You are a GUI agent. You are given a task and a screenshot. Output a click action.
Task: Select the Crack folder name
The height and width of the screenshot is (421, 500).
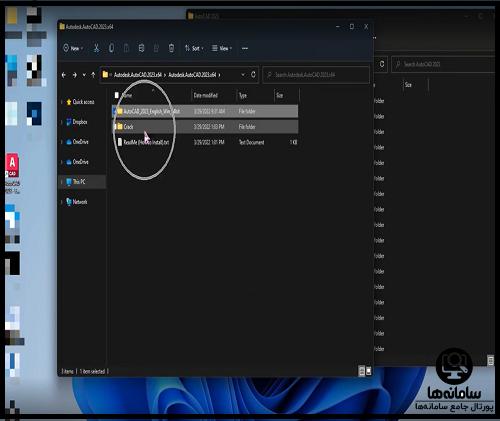[128, 127]
